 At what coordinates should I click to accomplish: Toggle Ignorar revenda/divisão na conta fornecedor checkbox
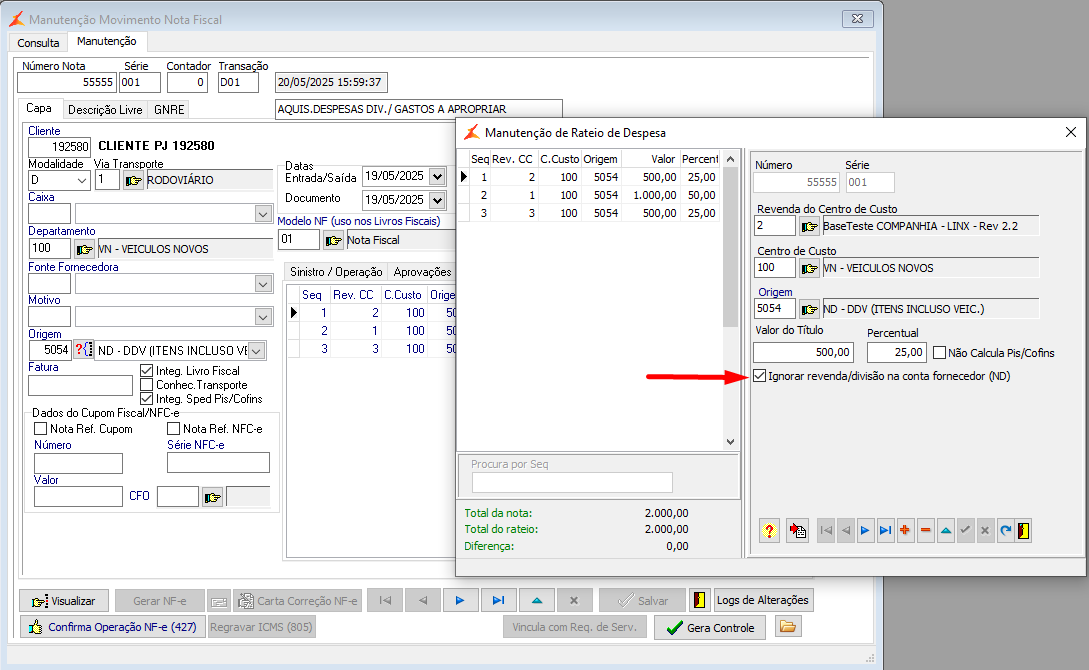pos(760,376)
